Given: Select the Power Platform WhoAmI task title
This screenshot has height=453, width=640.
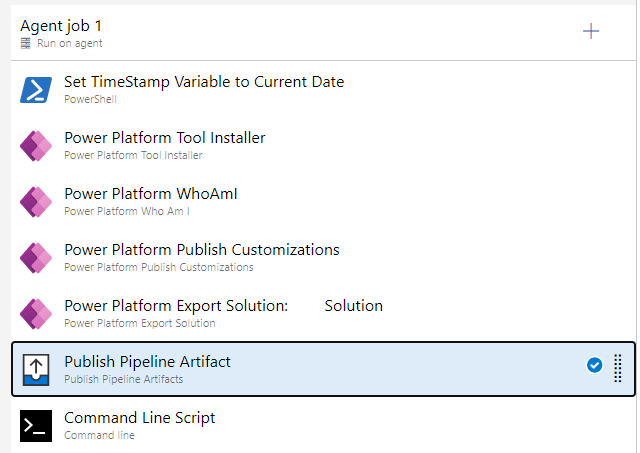Looking at the screenshot, I should [x=150, y=194].
